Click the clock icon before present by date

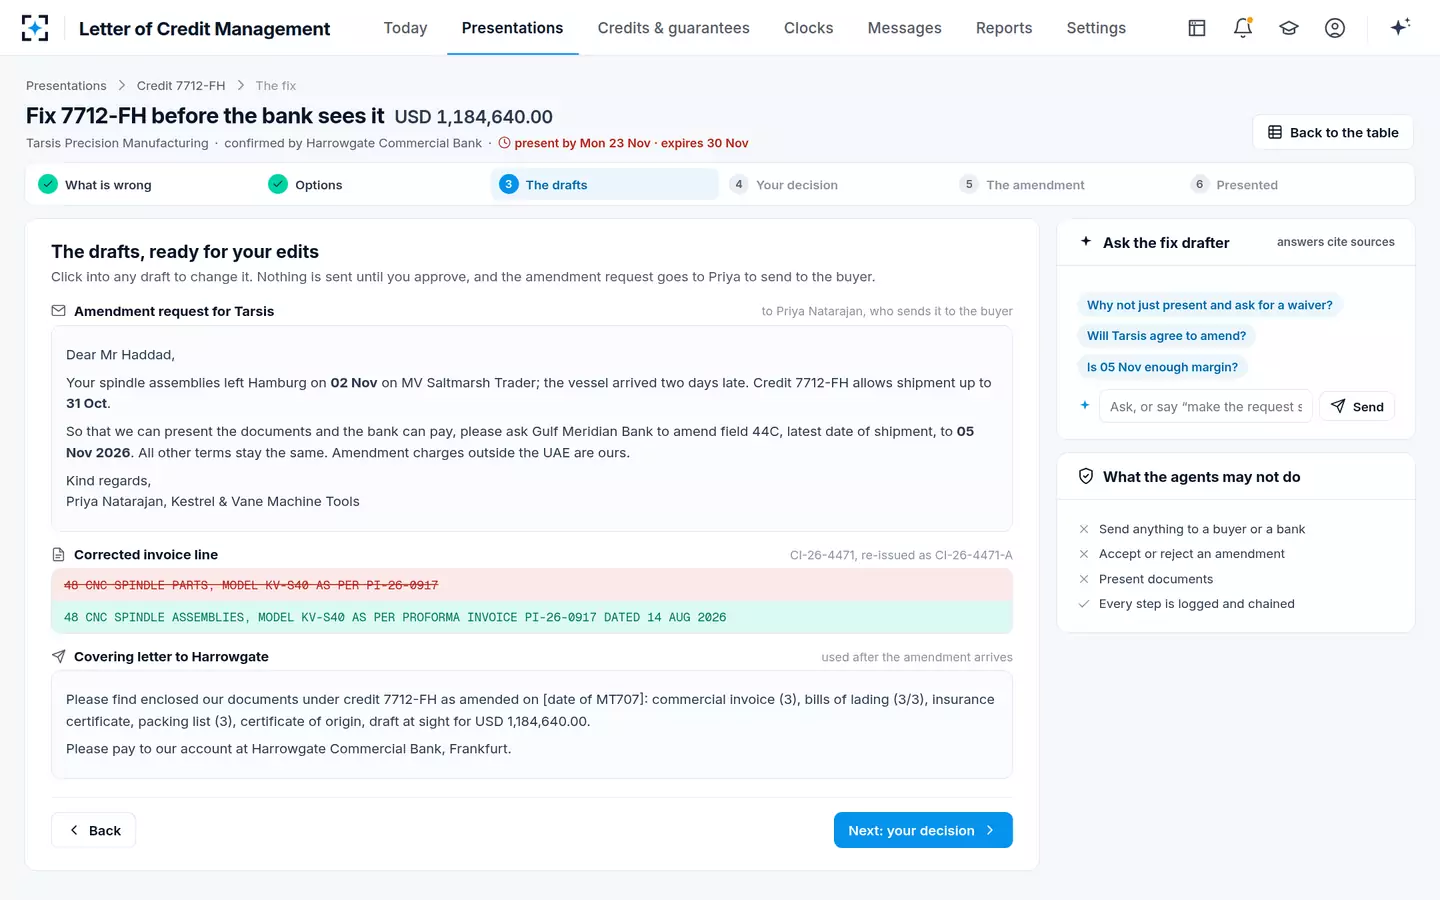pyautogui.click(x=505, y=143)
